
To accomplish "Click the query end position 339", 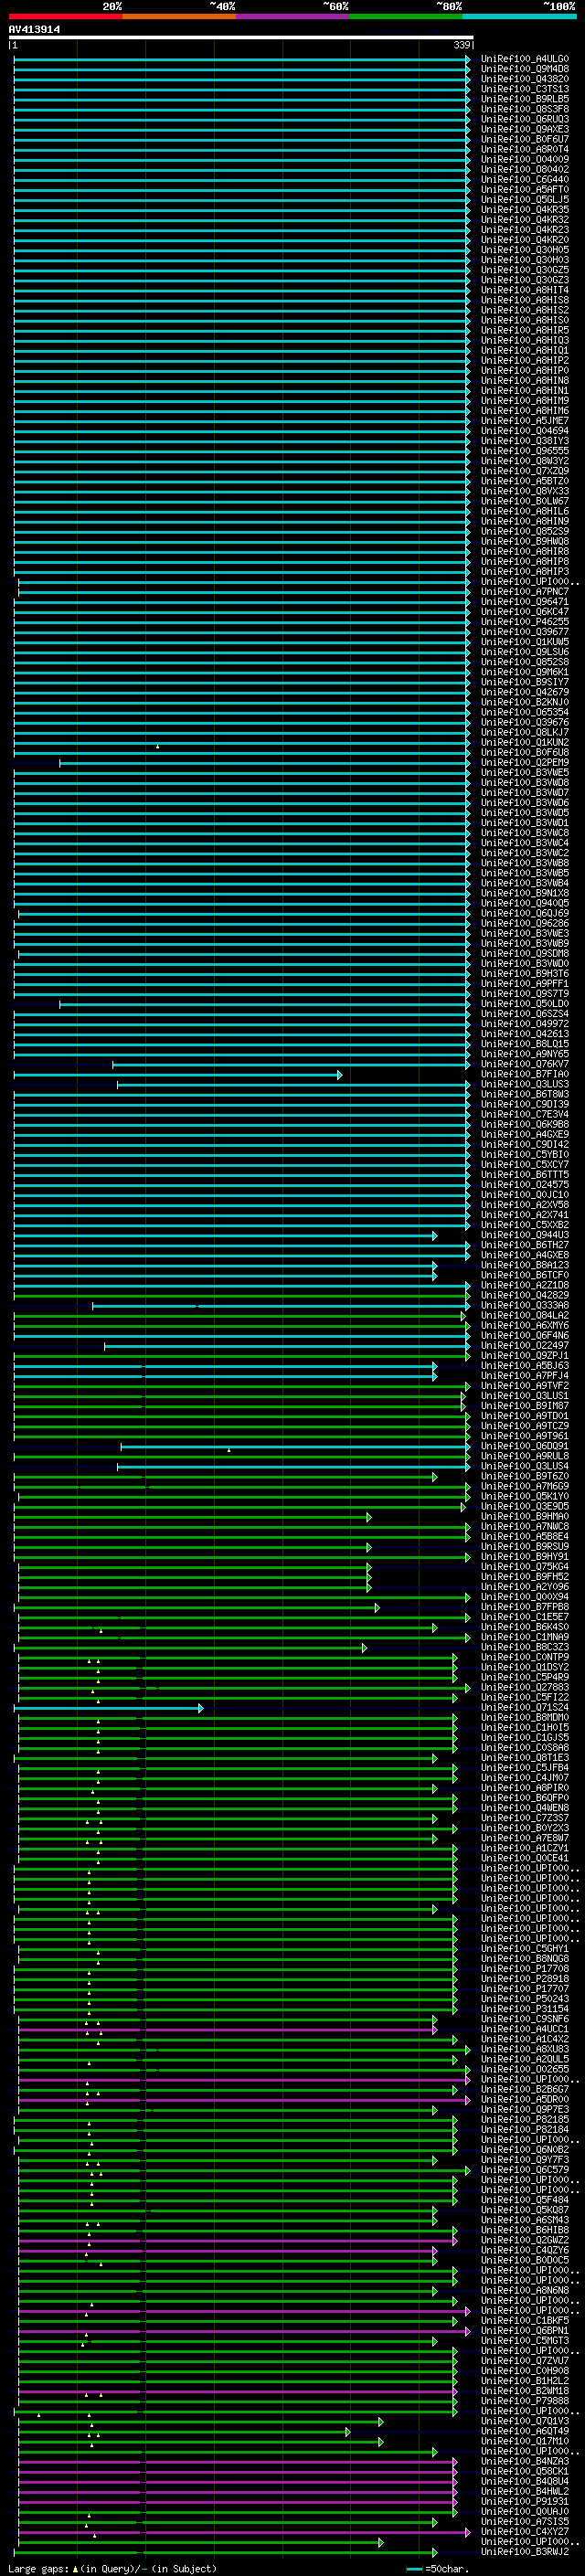I will (462, 45).
